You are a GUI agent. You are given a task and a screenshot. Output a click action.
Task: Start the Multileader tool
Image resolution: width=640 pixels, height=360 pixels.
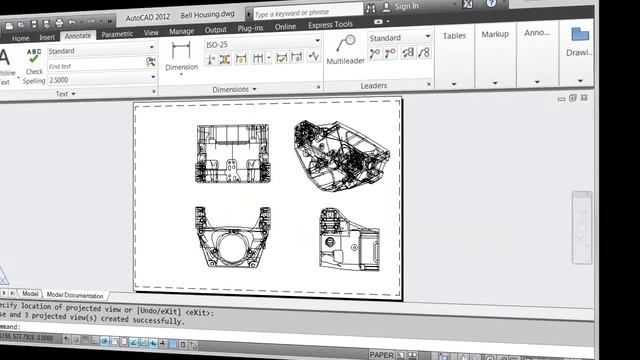click(x=345, y=50)
